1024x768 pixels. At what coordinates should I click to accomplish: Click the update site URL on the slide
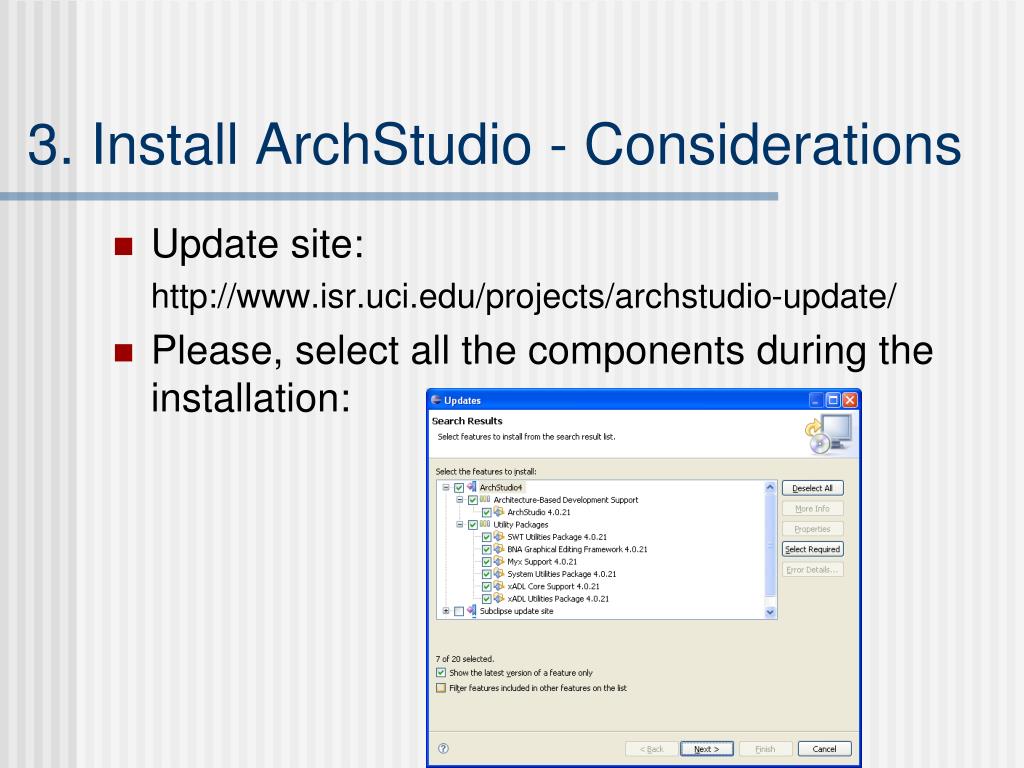[x=524, y=296]
